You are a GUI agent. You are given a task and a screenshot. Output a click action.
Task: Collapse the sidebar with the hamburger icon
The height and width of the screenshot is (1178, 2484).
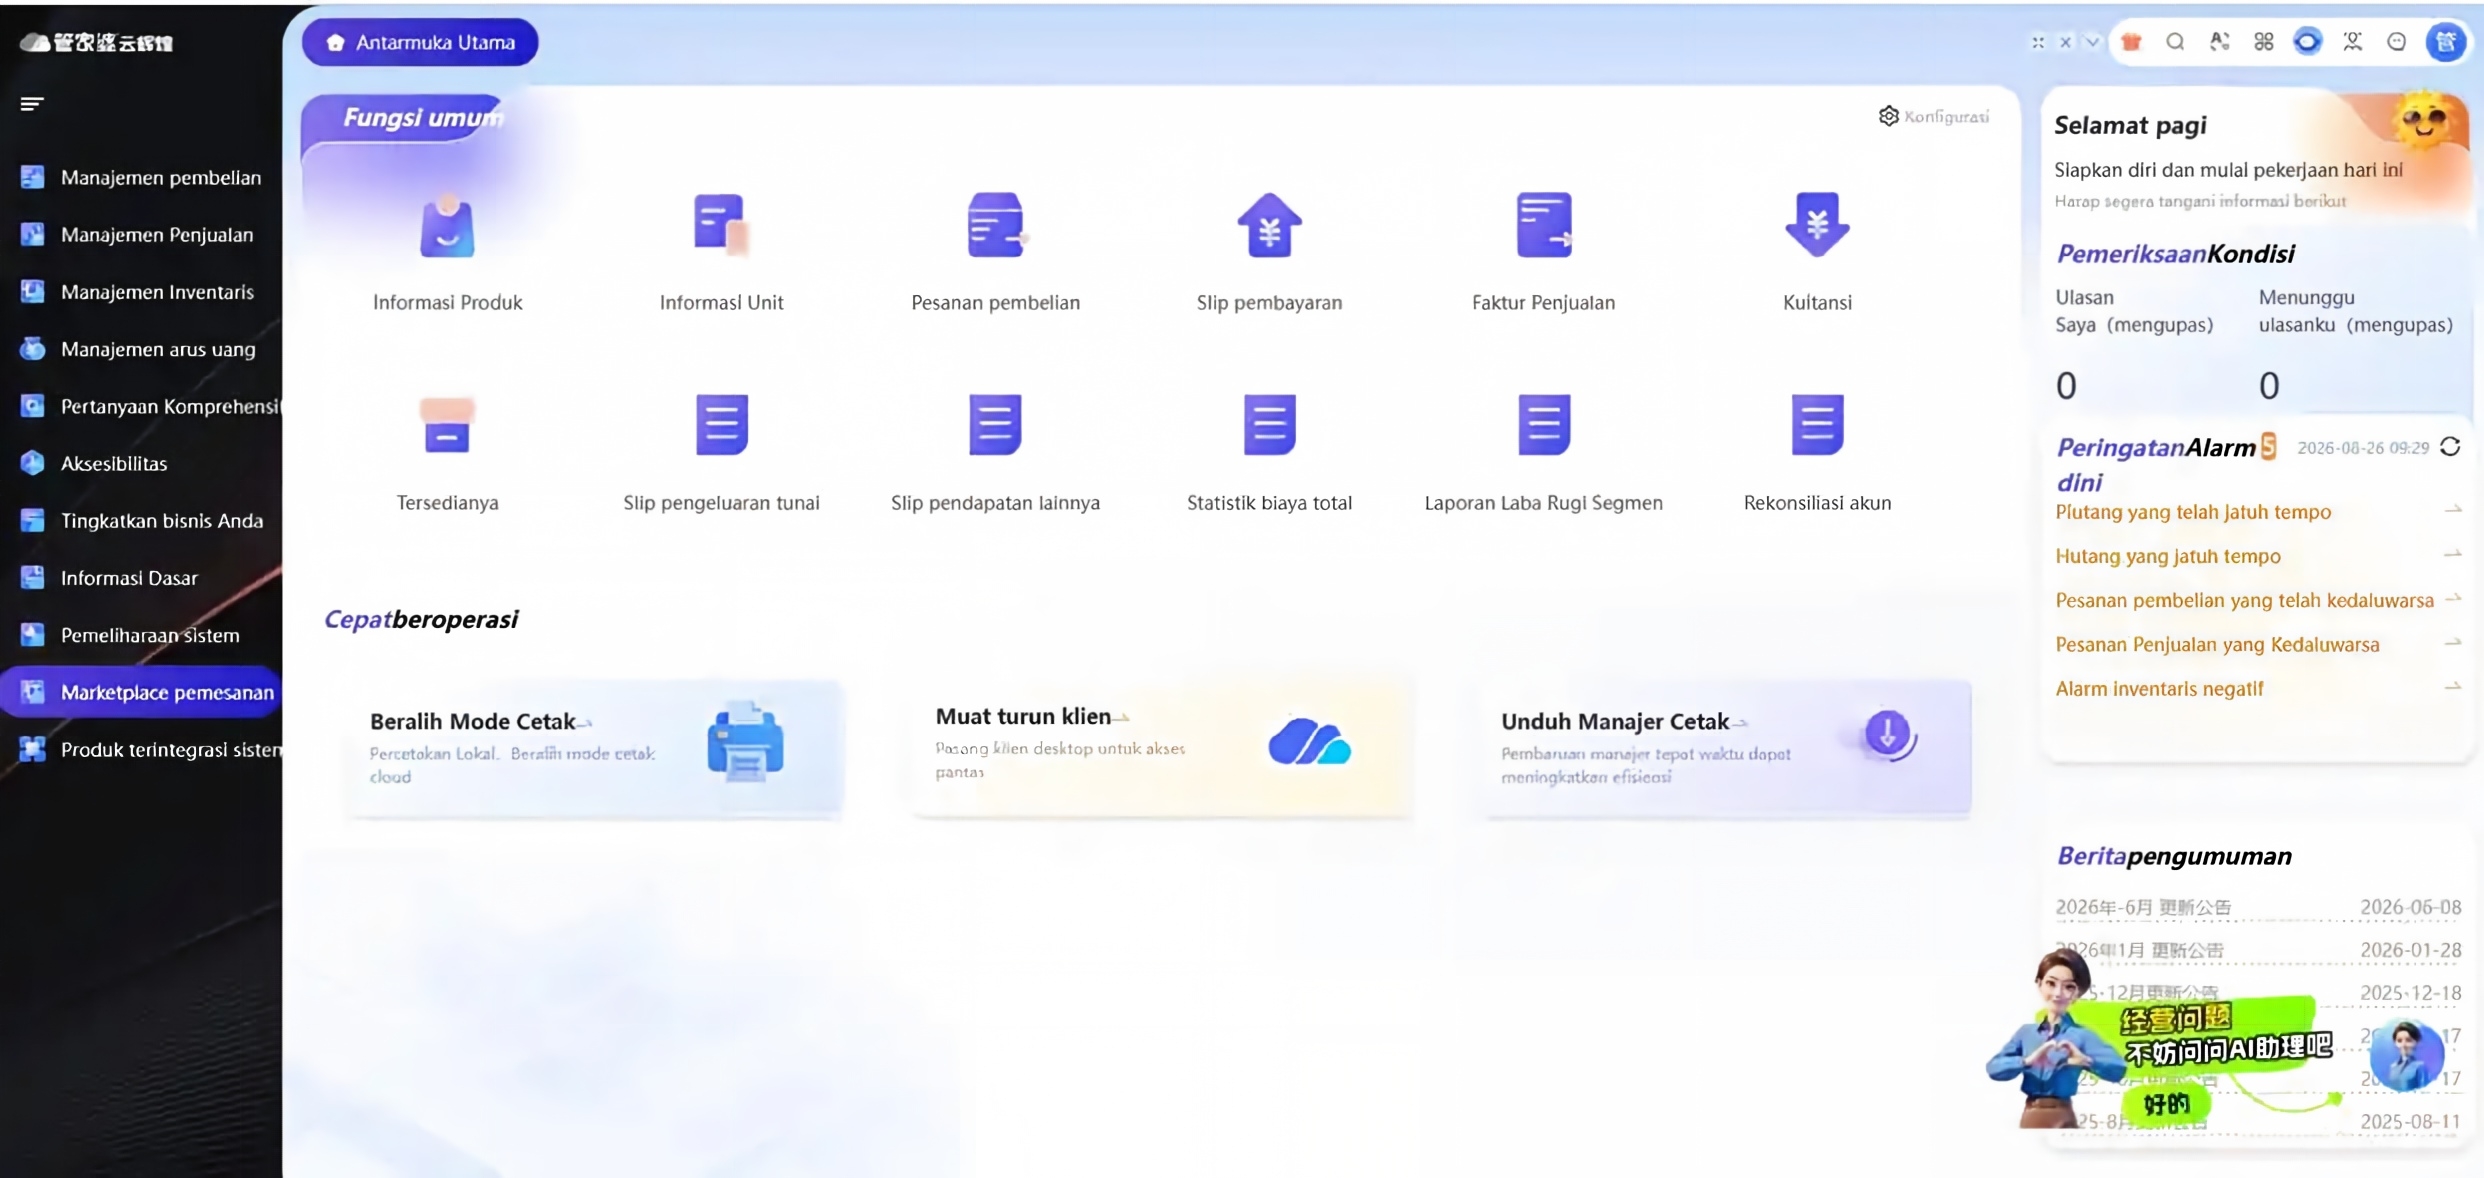pos(32,104)
